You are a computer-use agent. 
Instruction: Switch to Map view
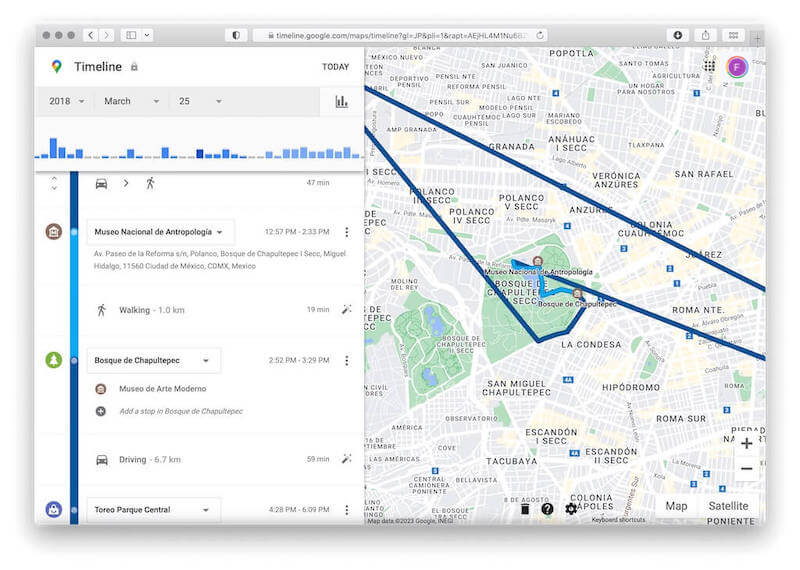click(676, 506)
